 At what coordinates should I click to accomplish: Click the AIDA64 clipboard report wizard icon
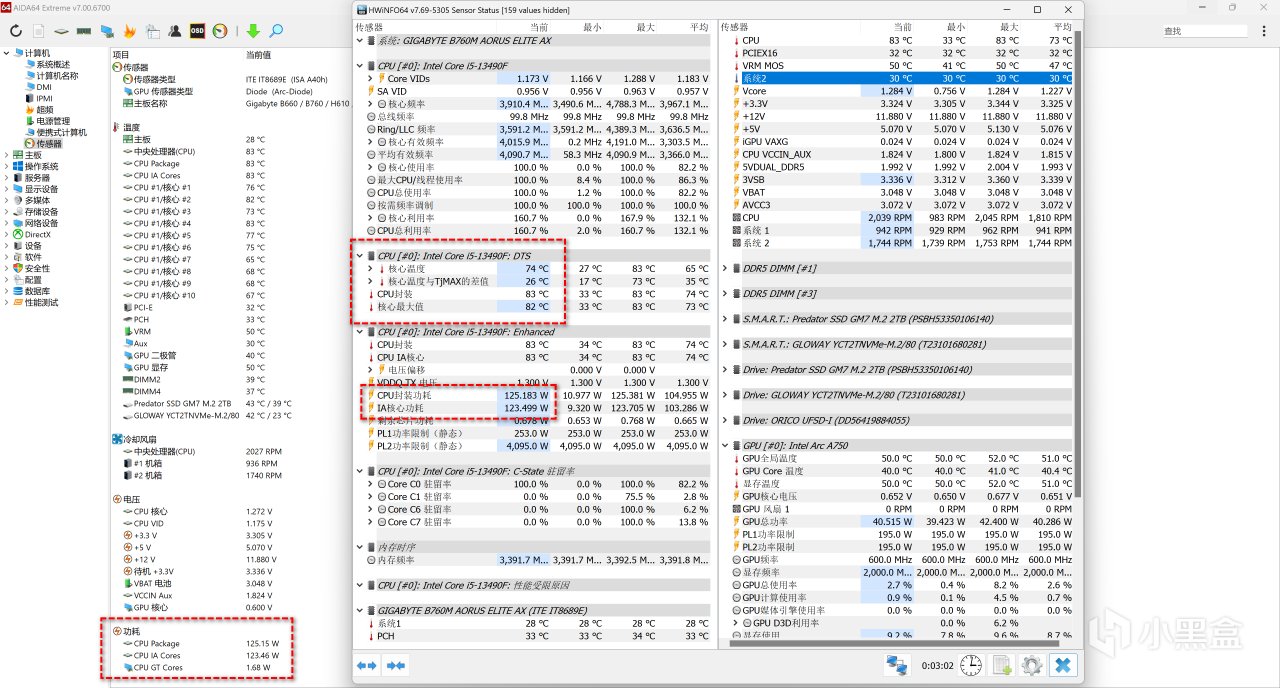tap(152, 31)
